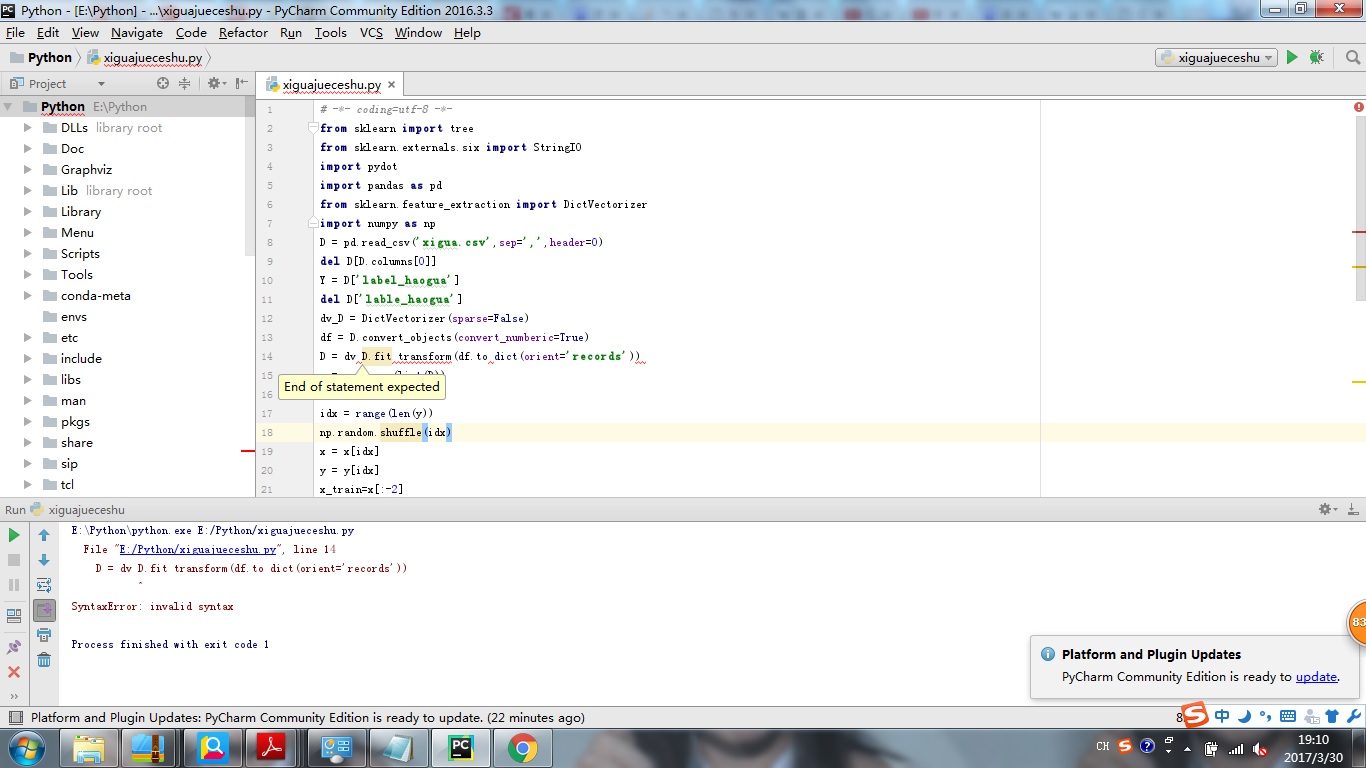Open Chrome from the taskbar
Viewport: 1366px width, 768px height.
pyautogui.click(x=522, y=747)
